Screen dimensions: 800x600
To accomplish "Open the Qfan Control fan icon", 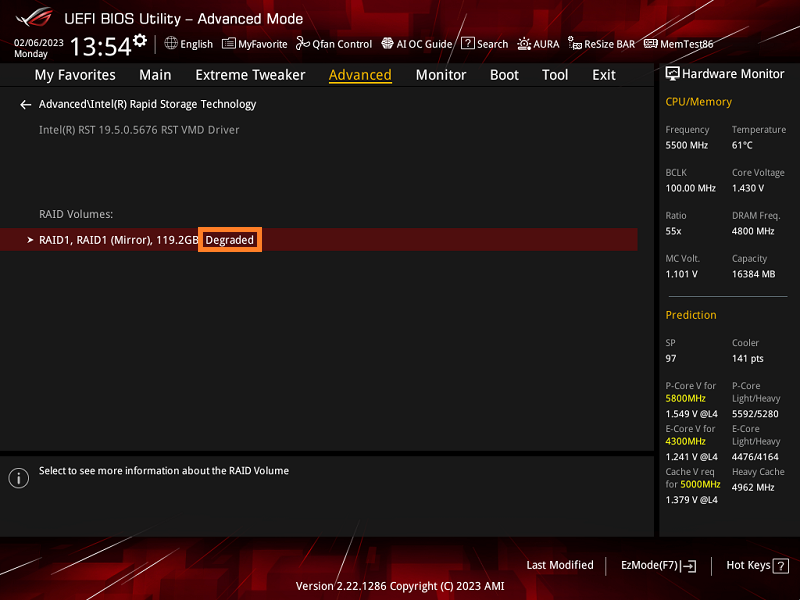I will (x=303, y=43).
